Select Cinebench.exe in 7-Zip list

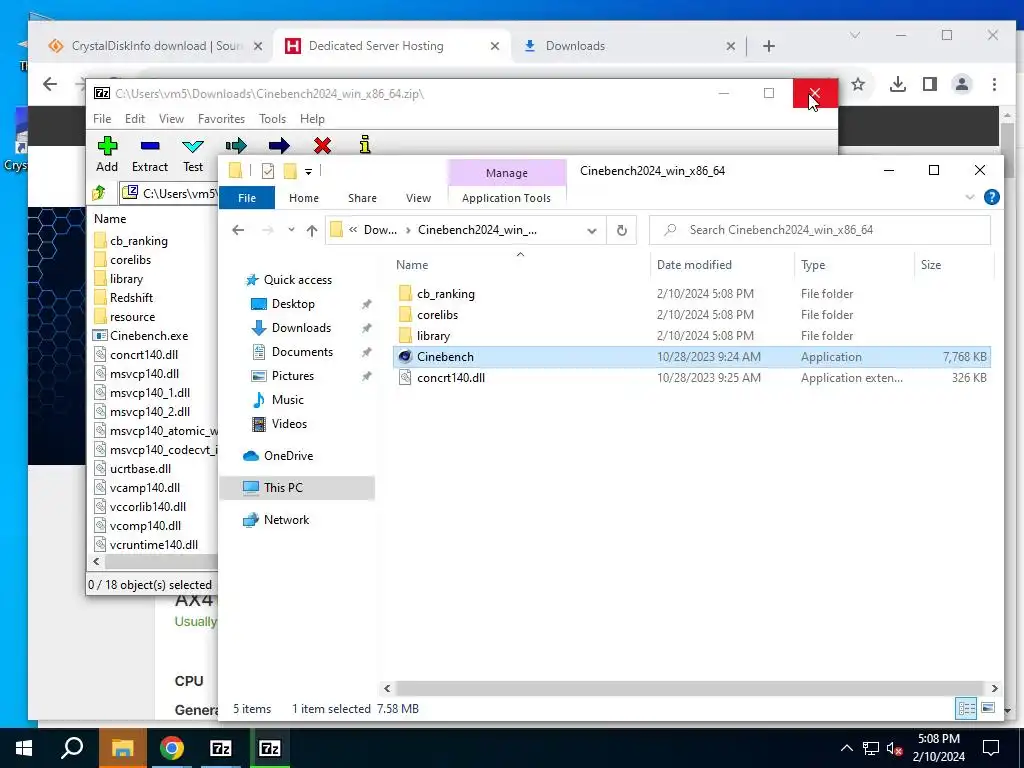[149, 336]
